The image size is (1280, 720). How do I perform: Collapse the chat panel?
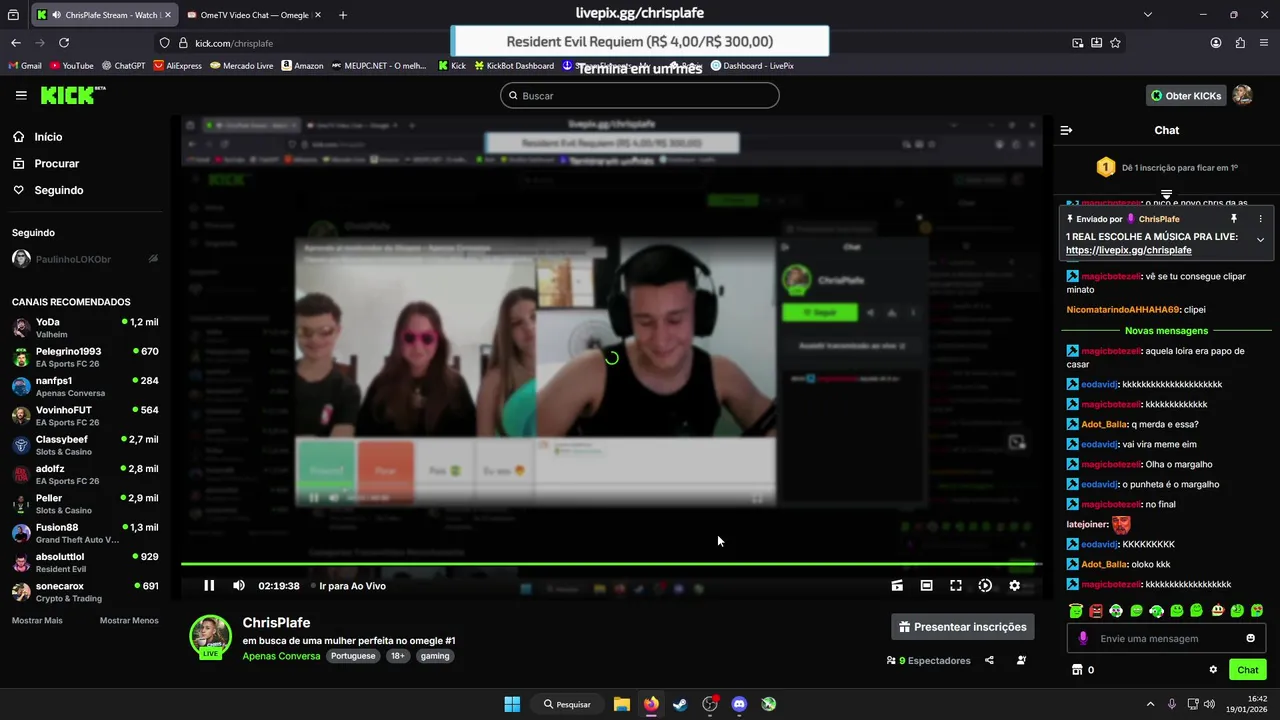click(x=1066, y=130)
